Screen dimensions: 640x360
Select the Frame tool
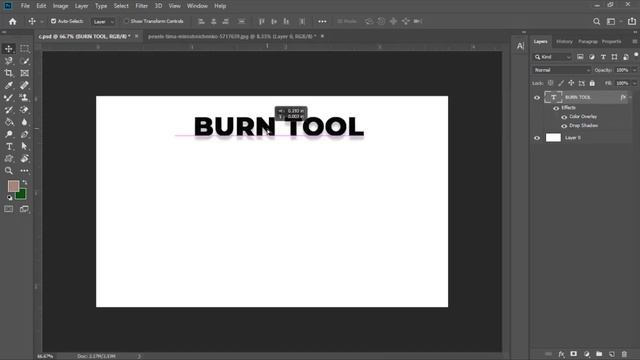(x=24, y=73)
